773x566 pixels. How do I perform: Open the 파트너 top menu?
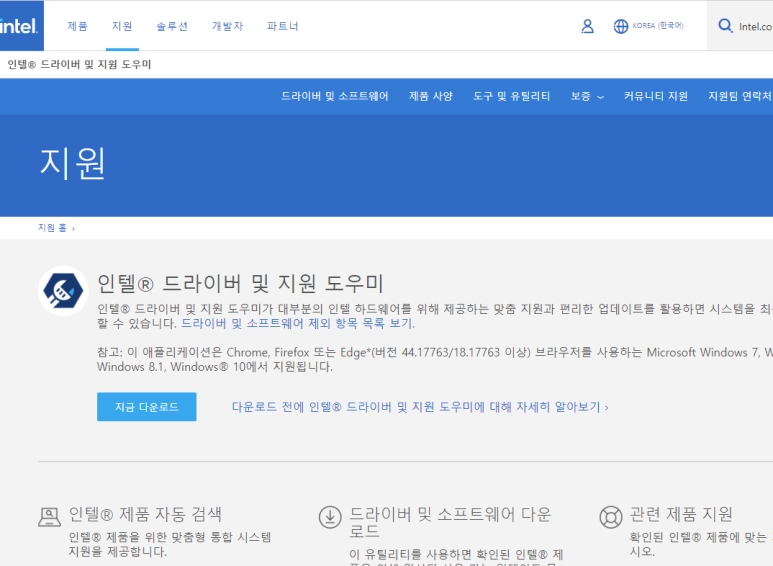[282, 26]
